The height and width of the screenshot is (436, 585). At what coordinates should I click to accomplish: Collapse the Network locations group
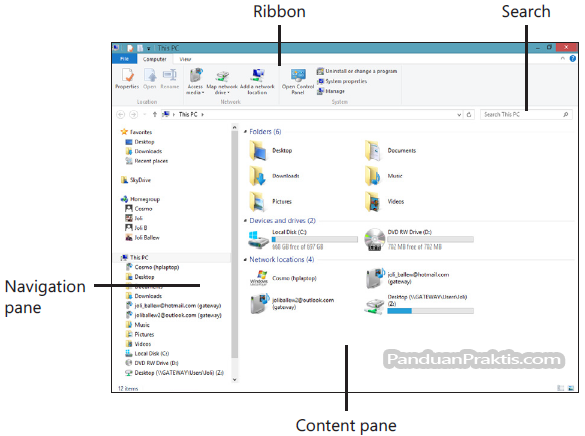(x=245, y=260)
